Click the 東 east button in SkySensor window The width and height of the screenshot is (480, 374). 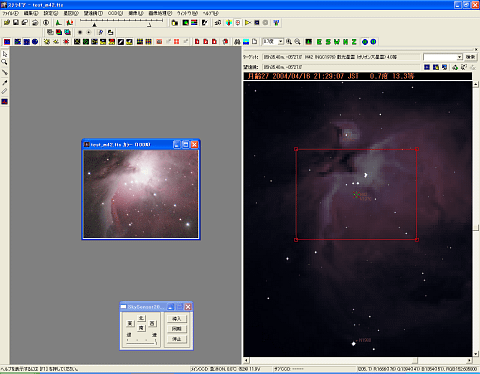[130, 323]
